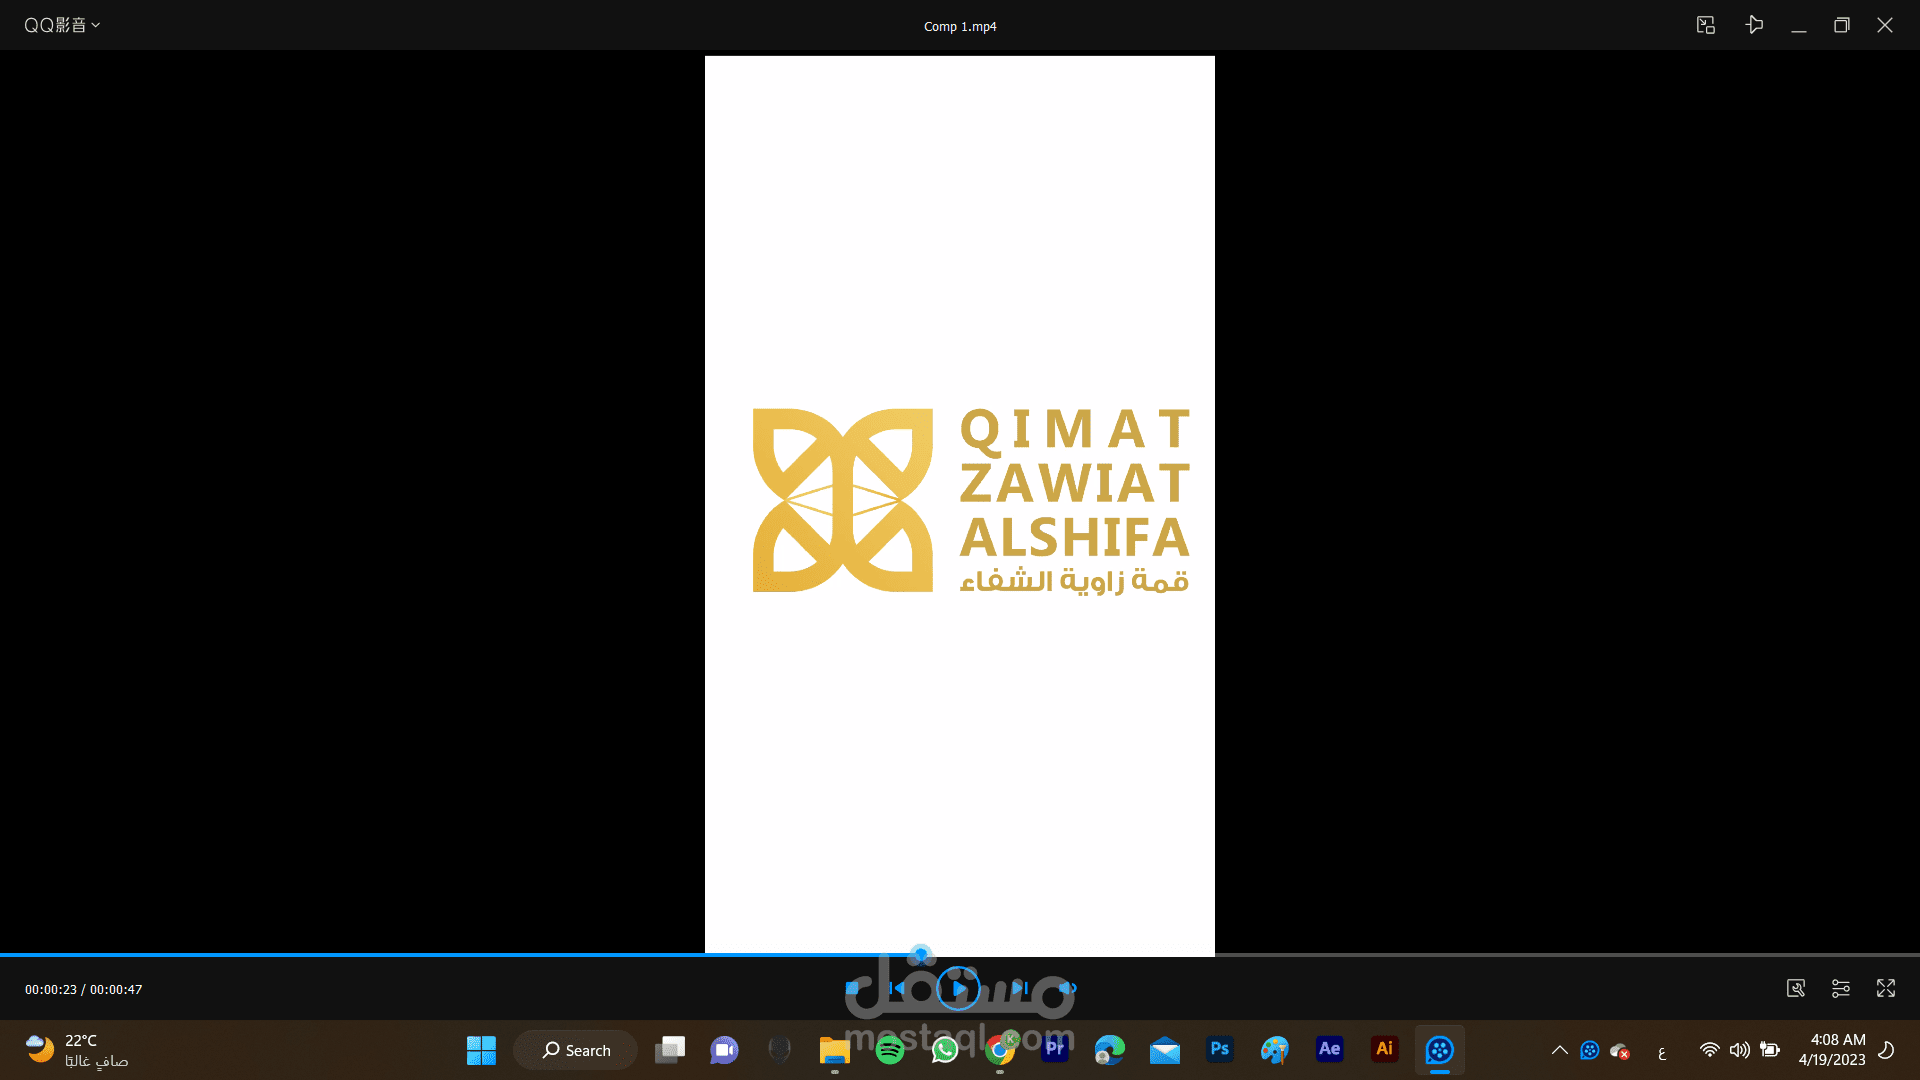Pin the player window on top
The image size is (1920, 1080).
1754,25
